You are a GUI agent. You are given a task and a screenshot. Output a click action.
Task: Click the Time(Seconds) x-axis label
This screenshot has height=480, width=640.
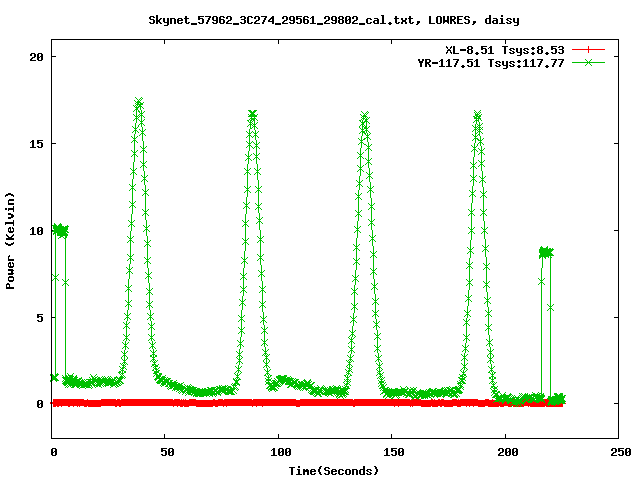(x=334, y=471)
